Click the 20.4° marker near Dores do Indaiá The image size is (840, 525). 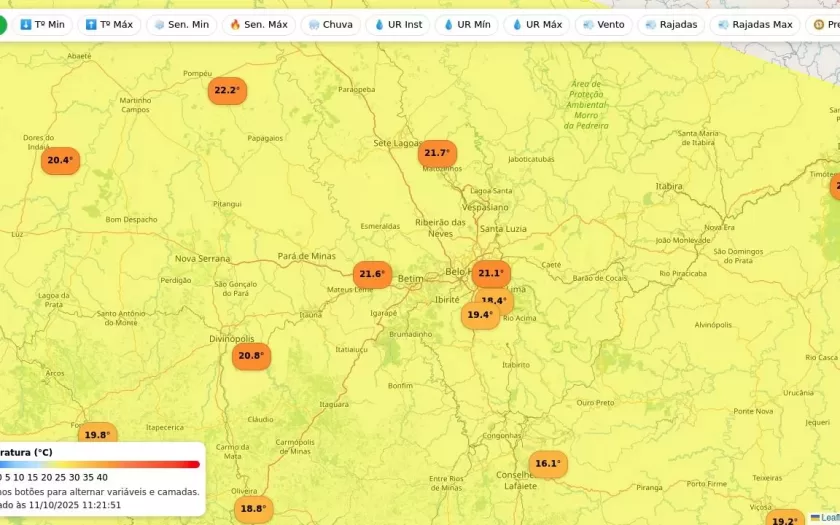click(x=60, y=161)
